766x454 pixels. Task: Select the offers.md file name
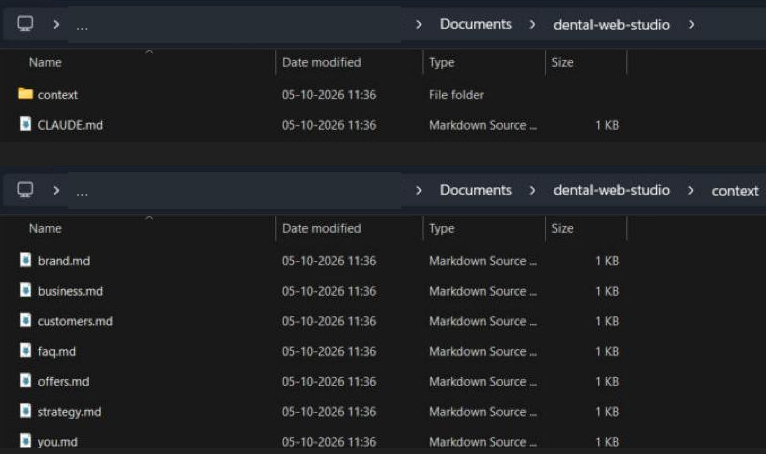tap(64, 381)
